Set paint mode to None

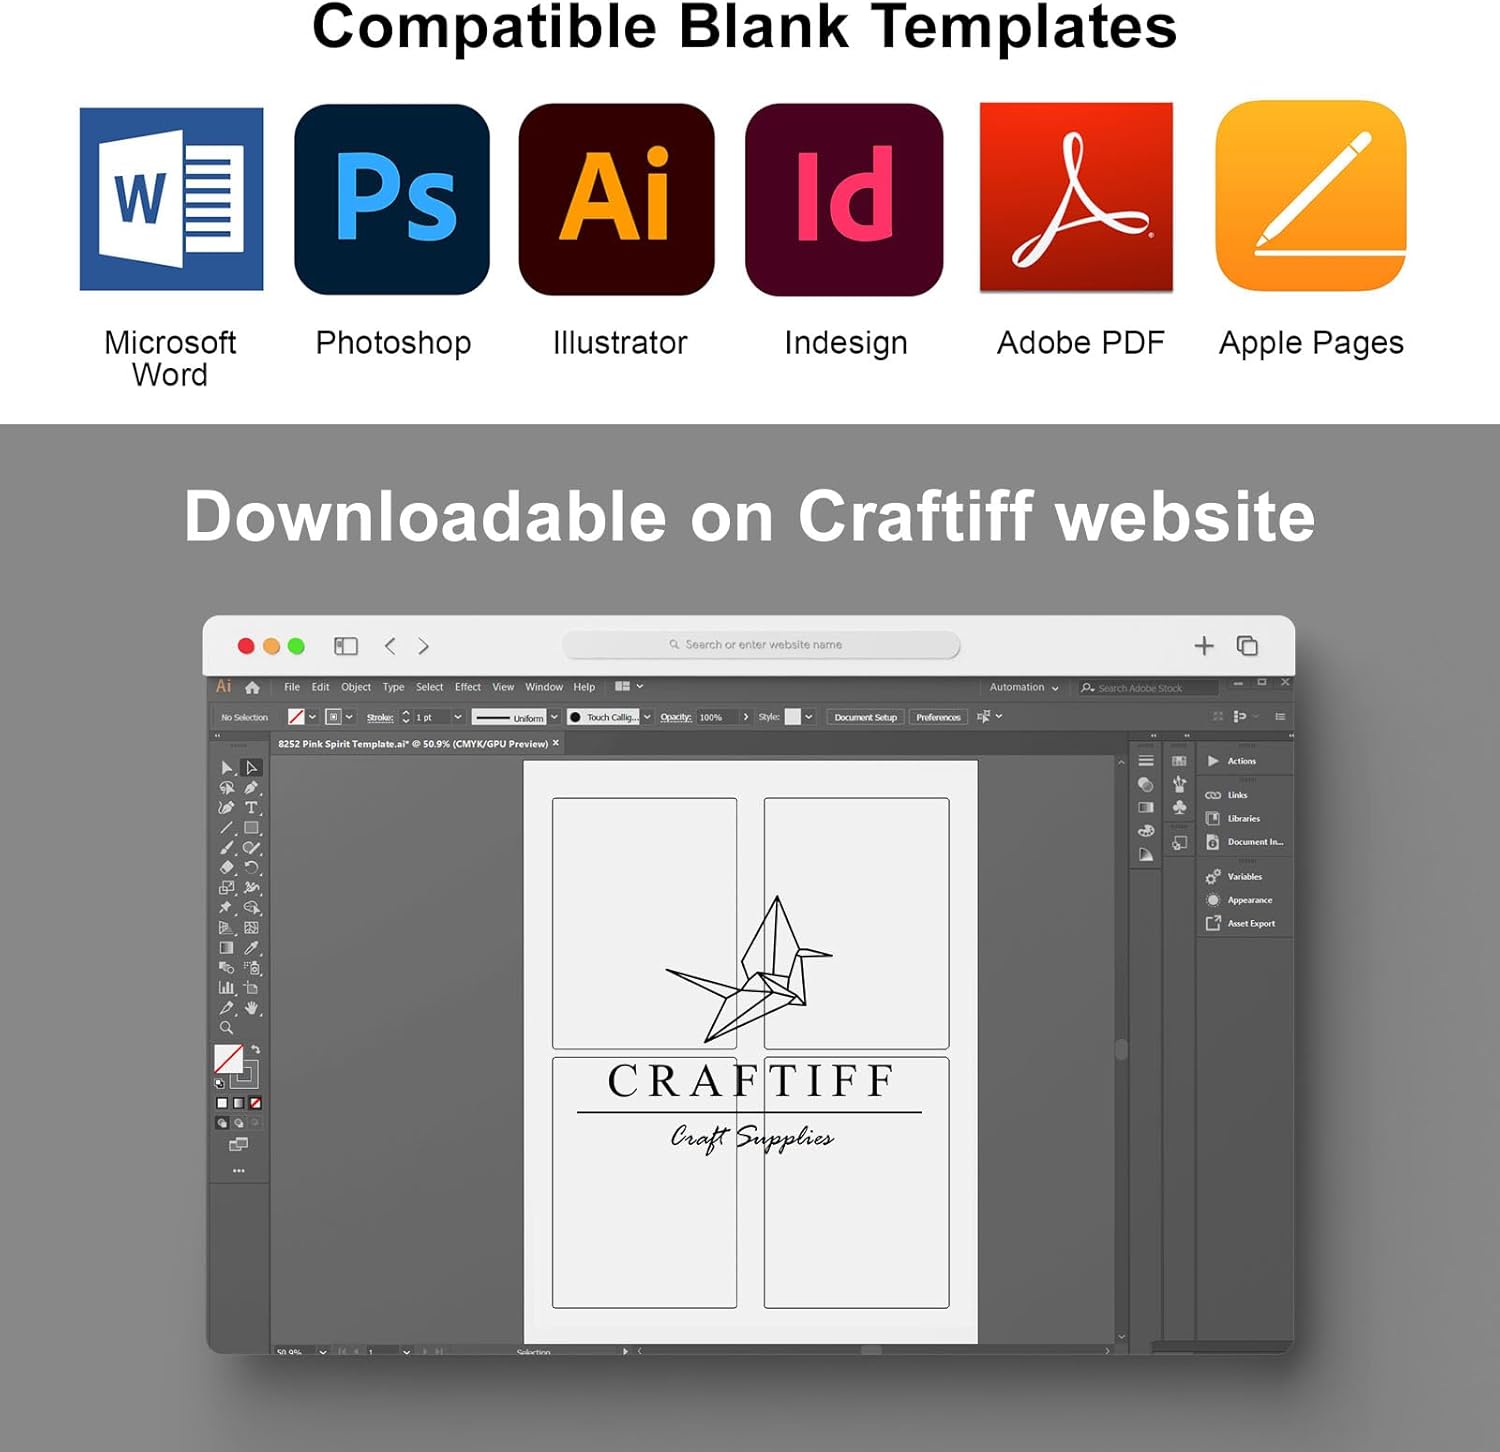pos(256,1103)
